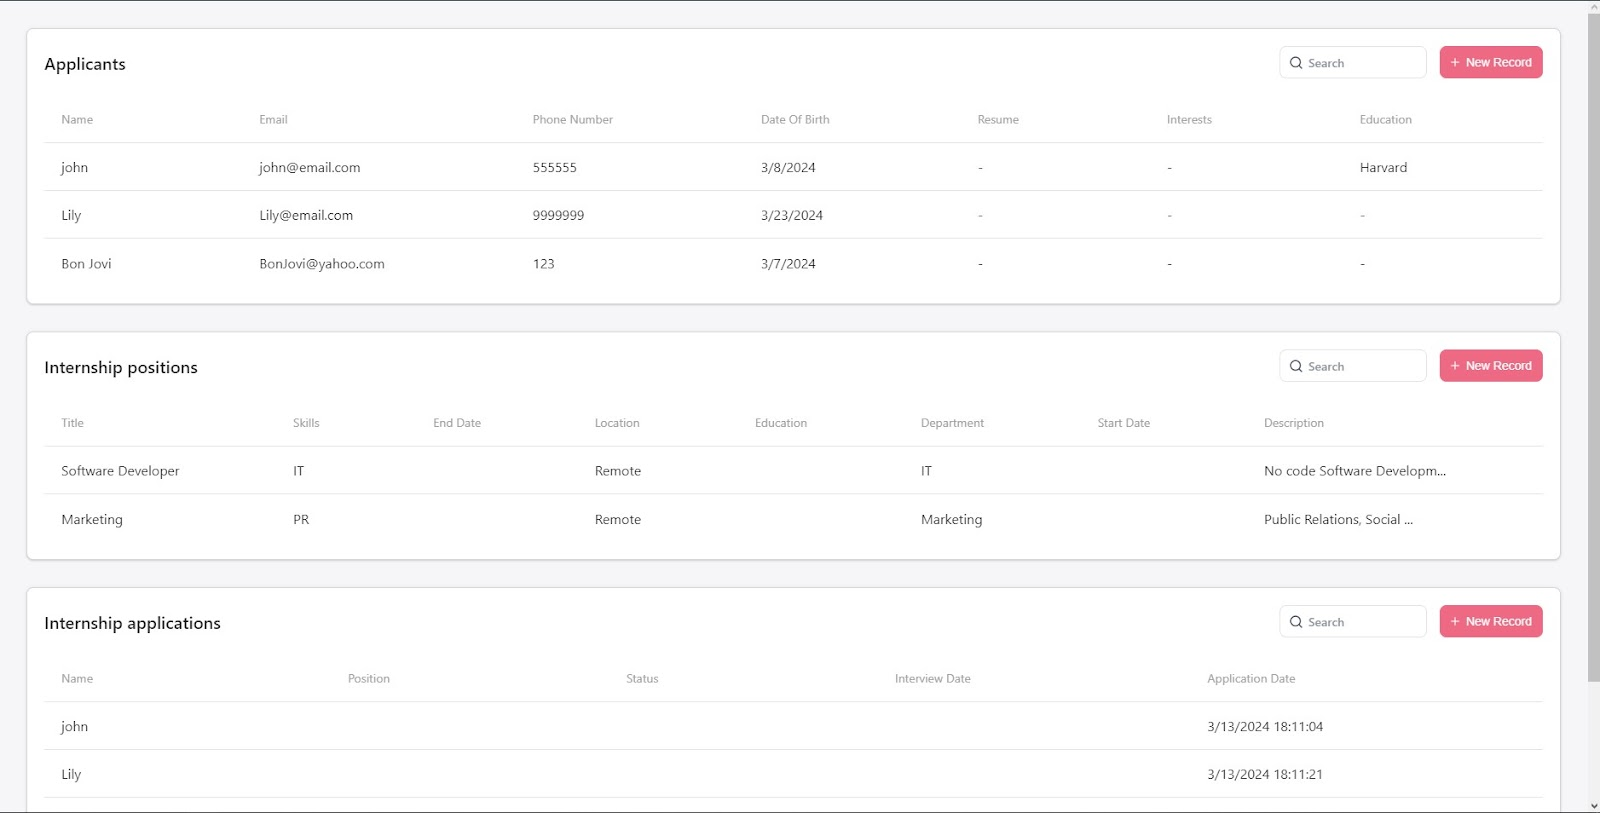
Task: Click the Interview Date column header
Action: coord(932,678)
